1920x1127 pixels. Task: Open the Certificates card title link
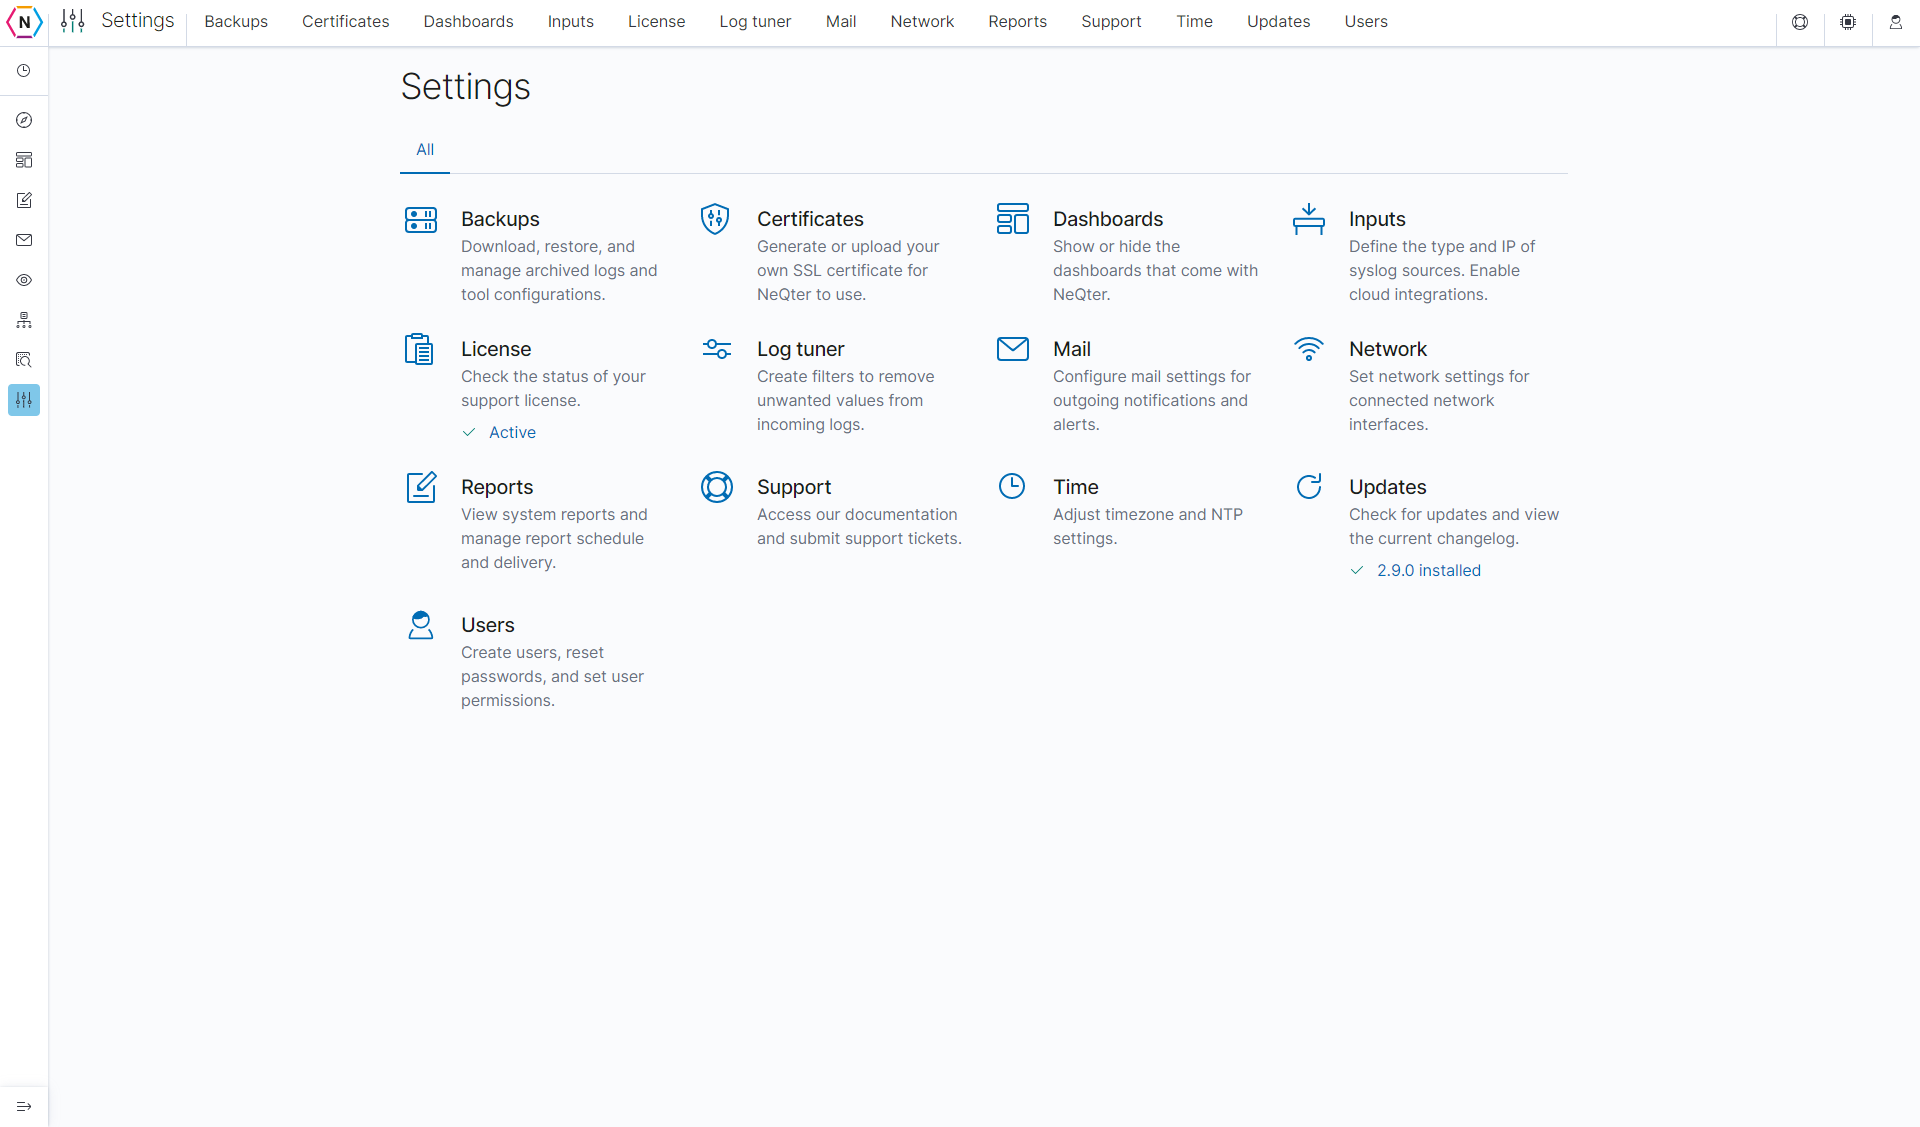[810, 219]
